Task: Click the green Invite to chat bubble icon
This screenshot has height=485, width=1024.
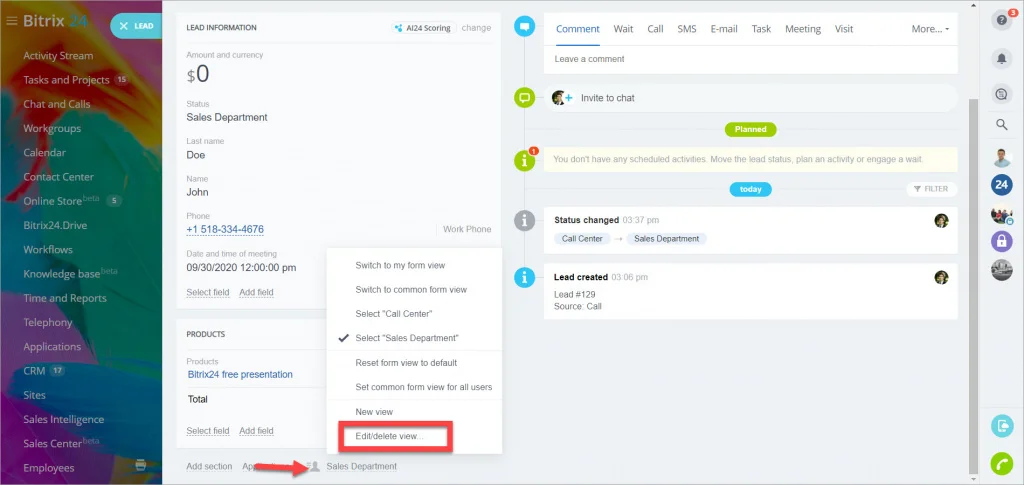Action: tap(524, 98)
